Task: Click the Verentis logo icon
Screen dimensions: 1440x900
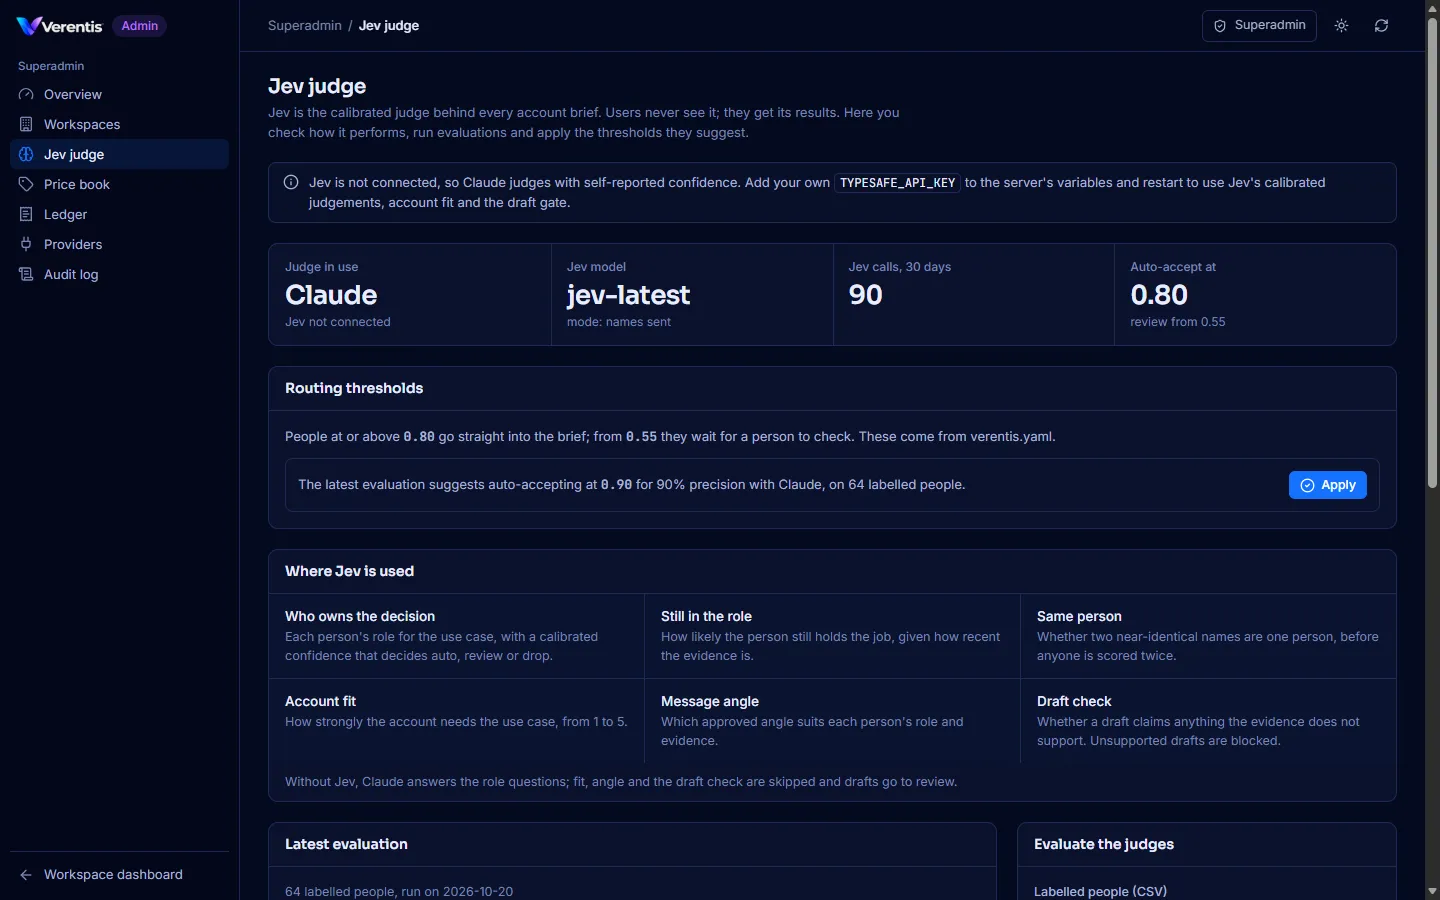Action: tap(28, 26)
